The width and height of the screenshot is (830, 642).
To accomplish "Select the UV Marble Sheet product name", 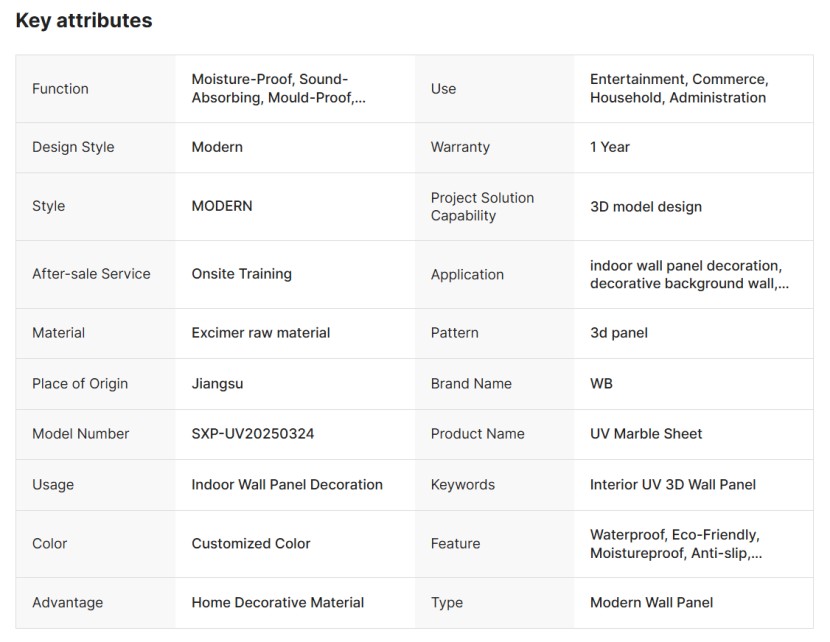I will pos(646,434).
